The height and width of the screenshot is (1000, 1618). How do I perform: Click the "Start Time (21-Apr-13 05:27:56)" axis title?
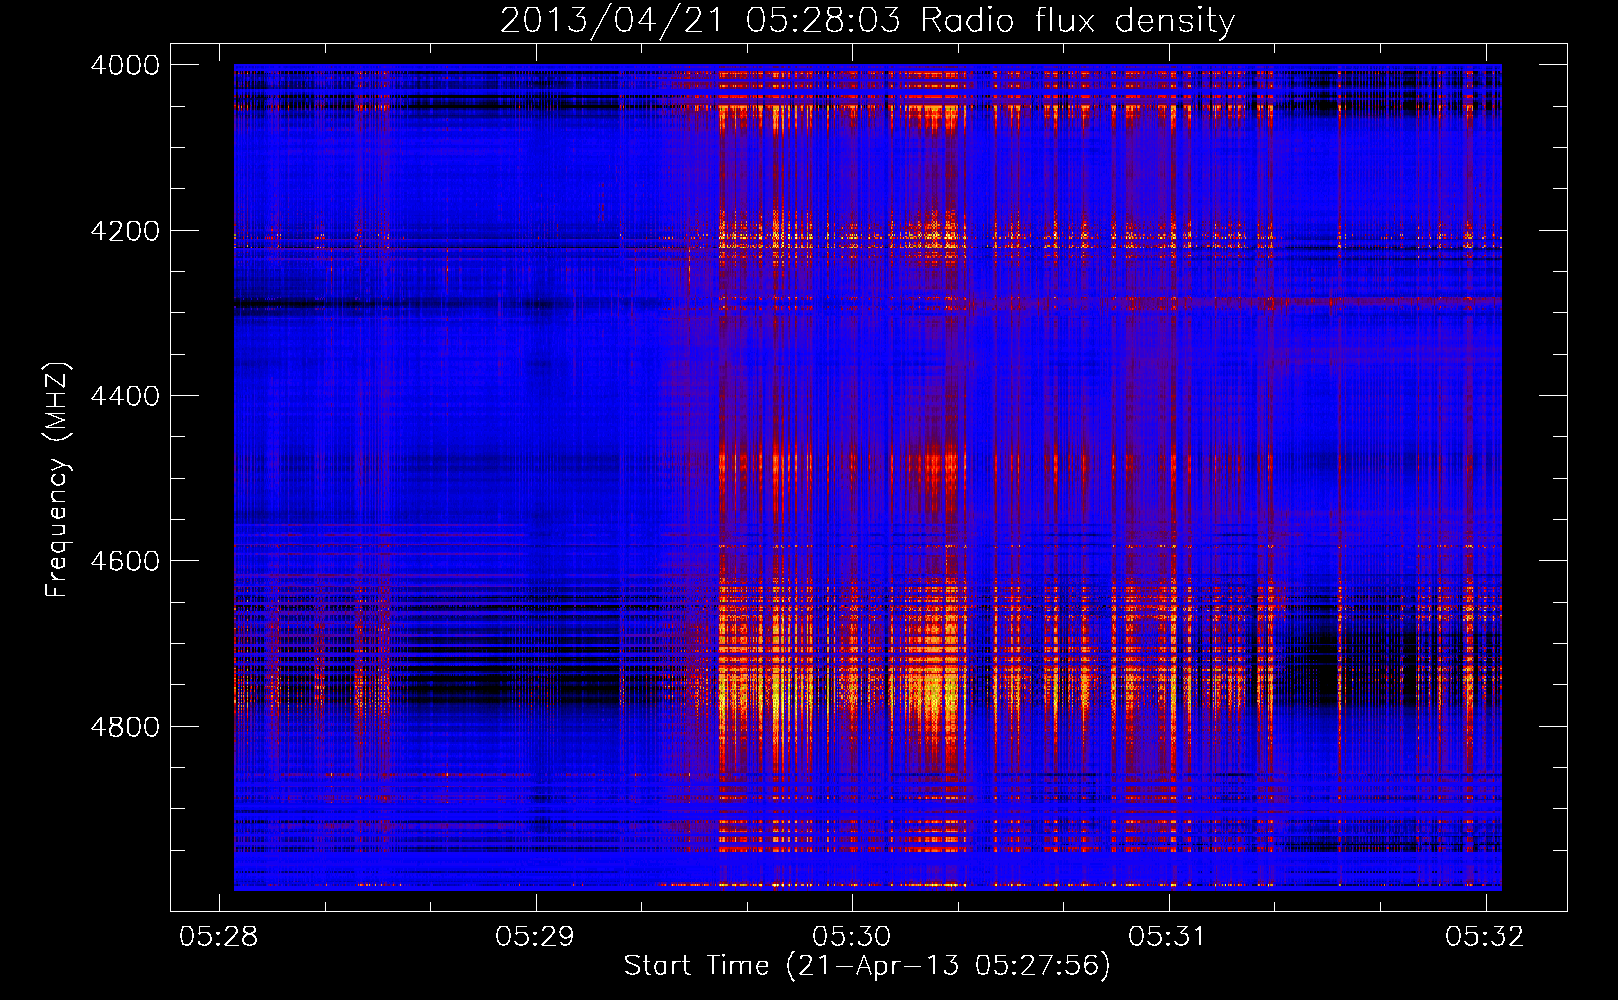pyautogui.click(x=867, y=966)
